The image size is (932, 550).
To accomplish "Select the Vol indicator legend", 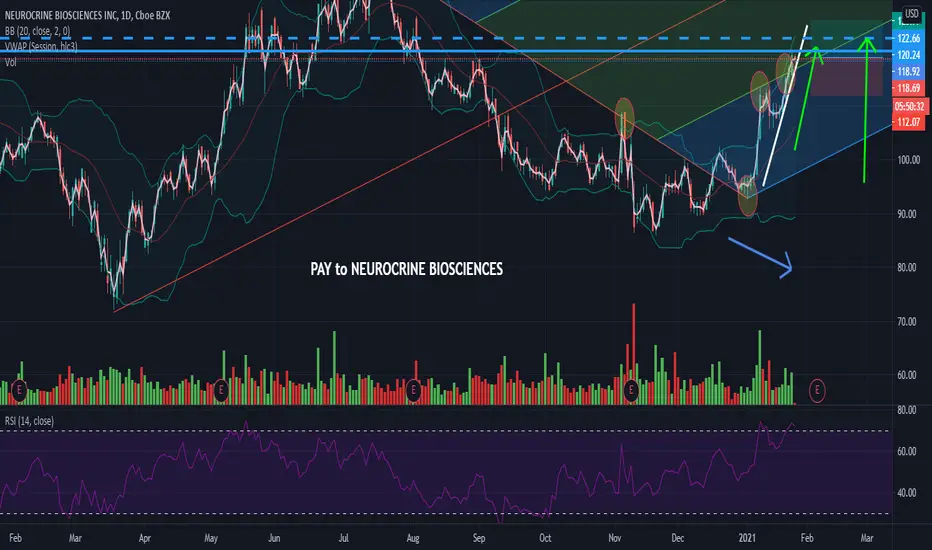I will click(11, 62).
